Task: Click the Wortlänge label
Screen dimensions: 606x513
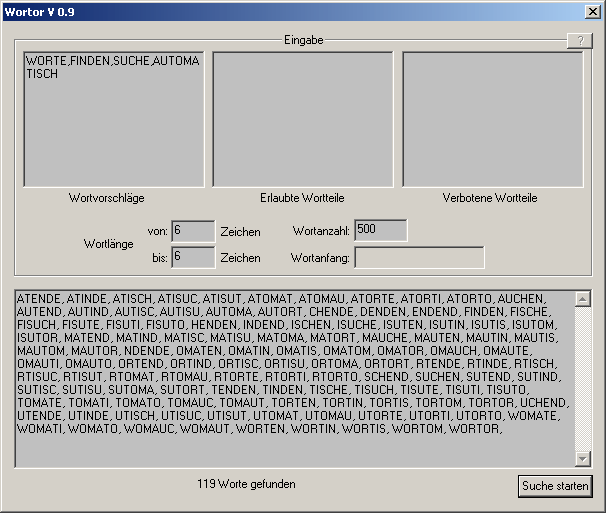Action: pos(108,244)
